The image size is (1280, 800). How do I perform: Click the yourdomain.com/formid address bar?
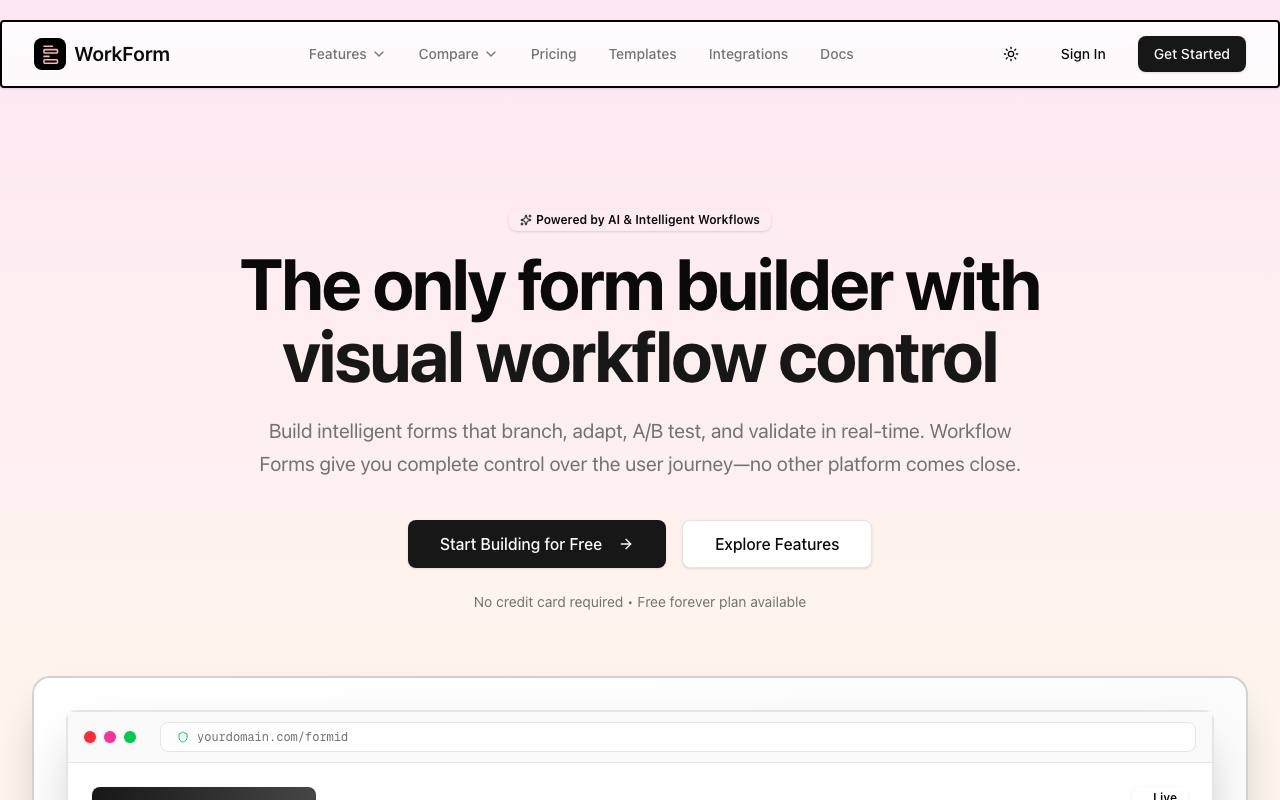pos(678,737)
